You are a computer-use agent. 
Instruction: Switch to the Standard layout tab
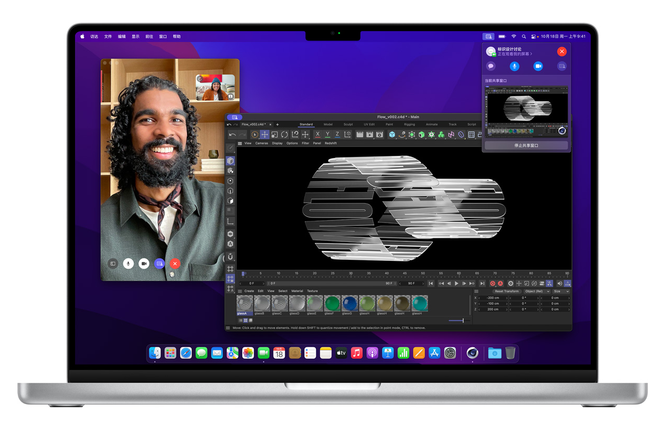click(306, 124)
